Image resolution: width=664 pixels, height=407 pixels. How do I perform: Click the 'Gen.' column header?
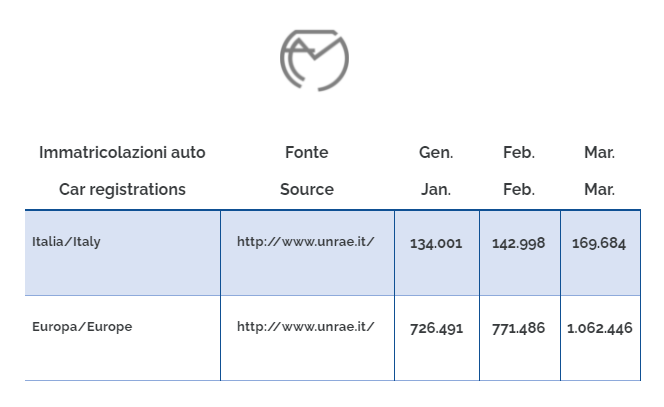click(436, 152)
